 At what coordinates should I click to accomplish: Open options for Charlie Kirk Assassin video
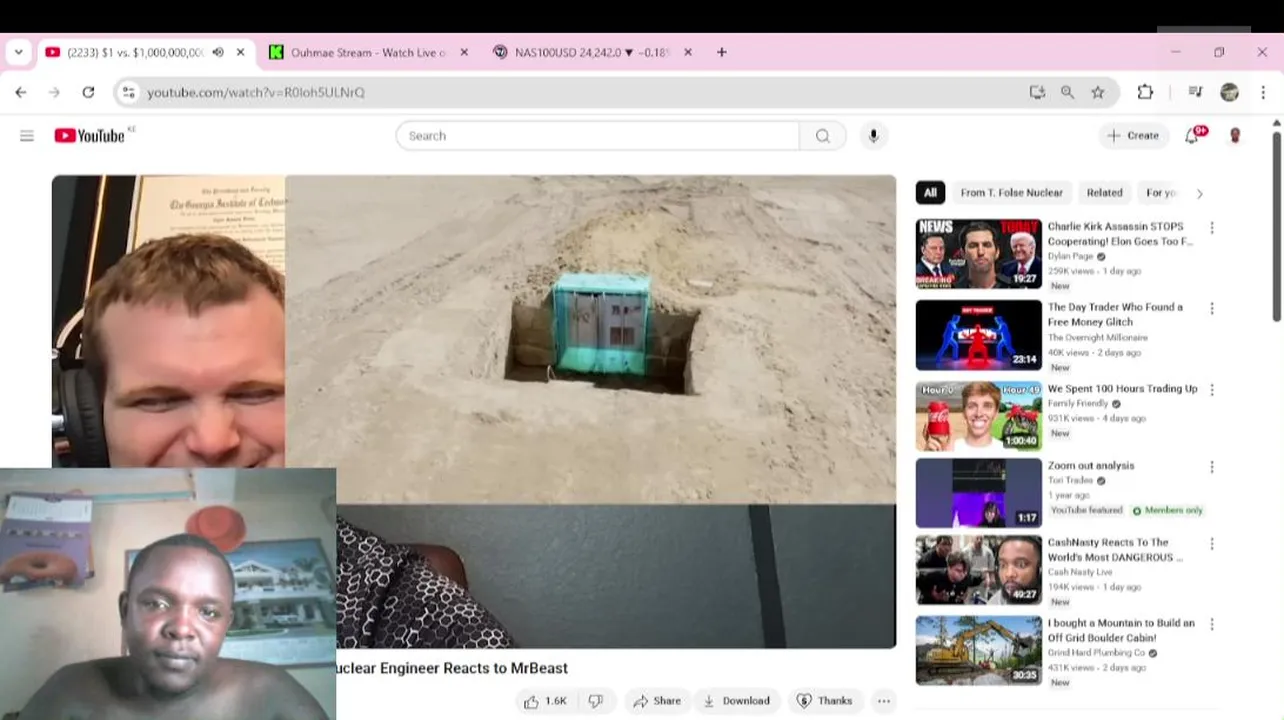(1212, 228)
